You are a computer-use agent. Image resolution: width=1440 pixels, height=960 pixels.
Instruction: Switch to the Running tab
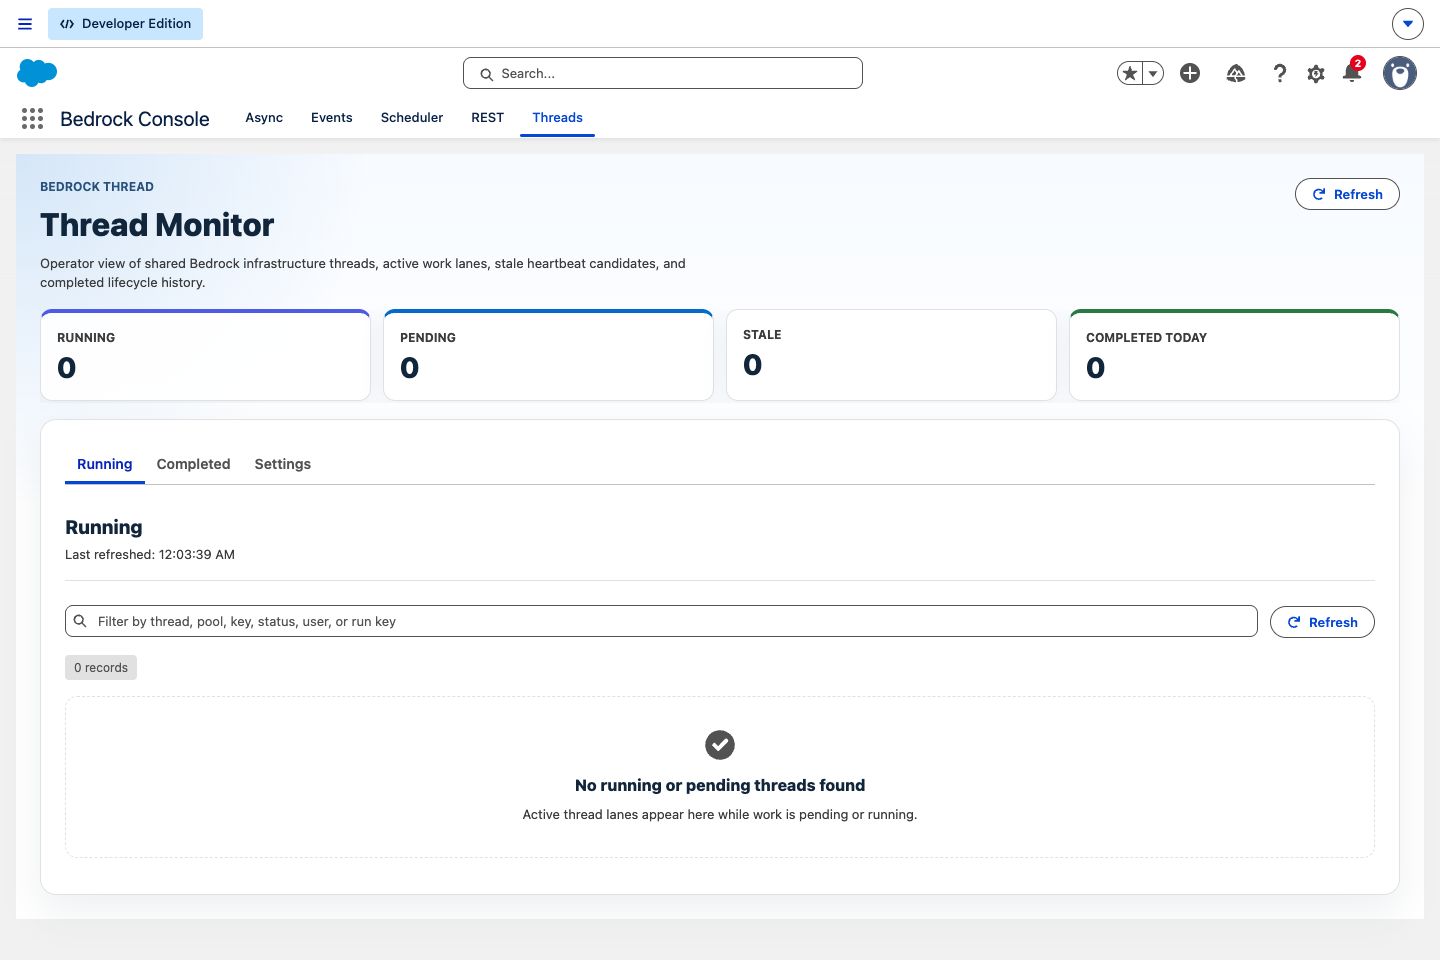coord(105,464)
